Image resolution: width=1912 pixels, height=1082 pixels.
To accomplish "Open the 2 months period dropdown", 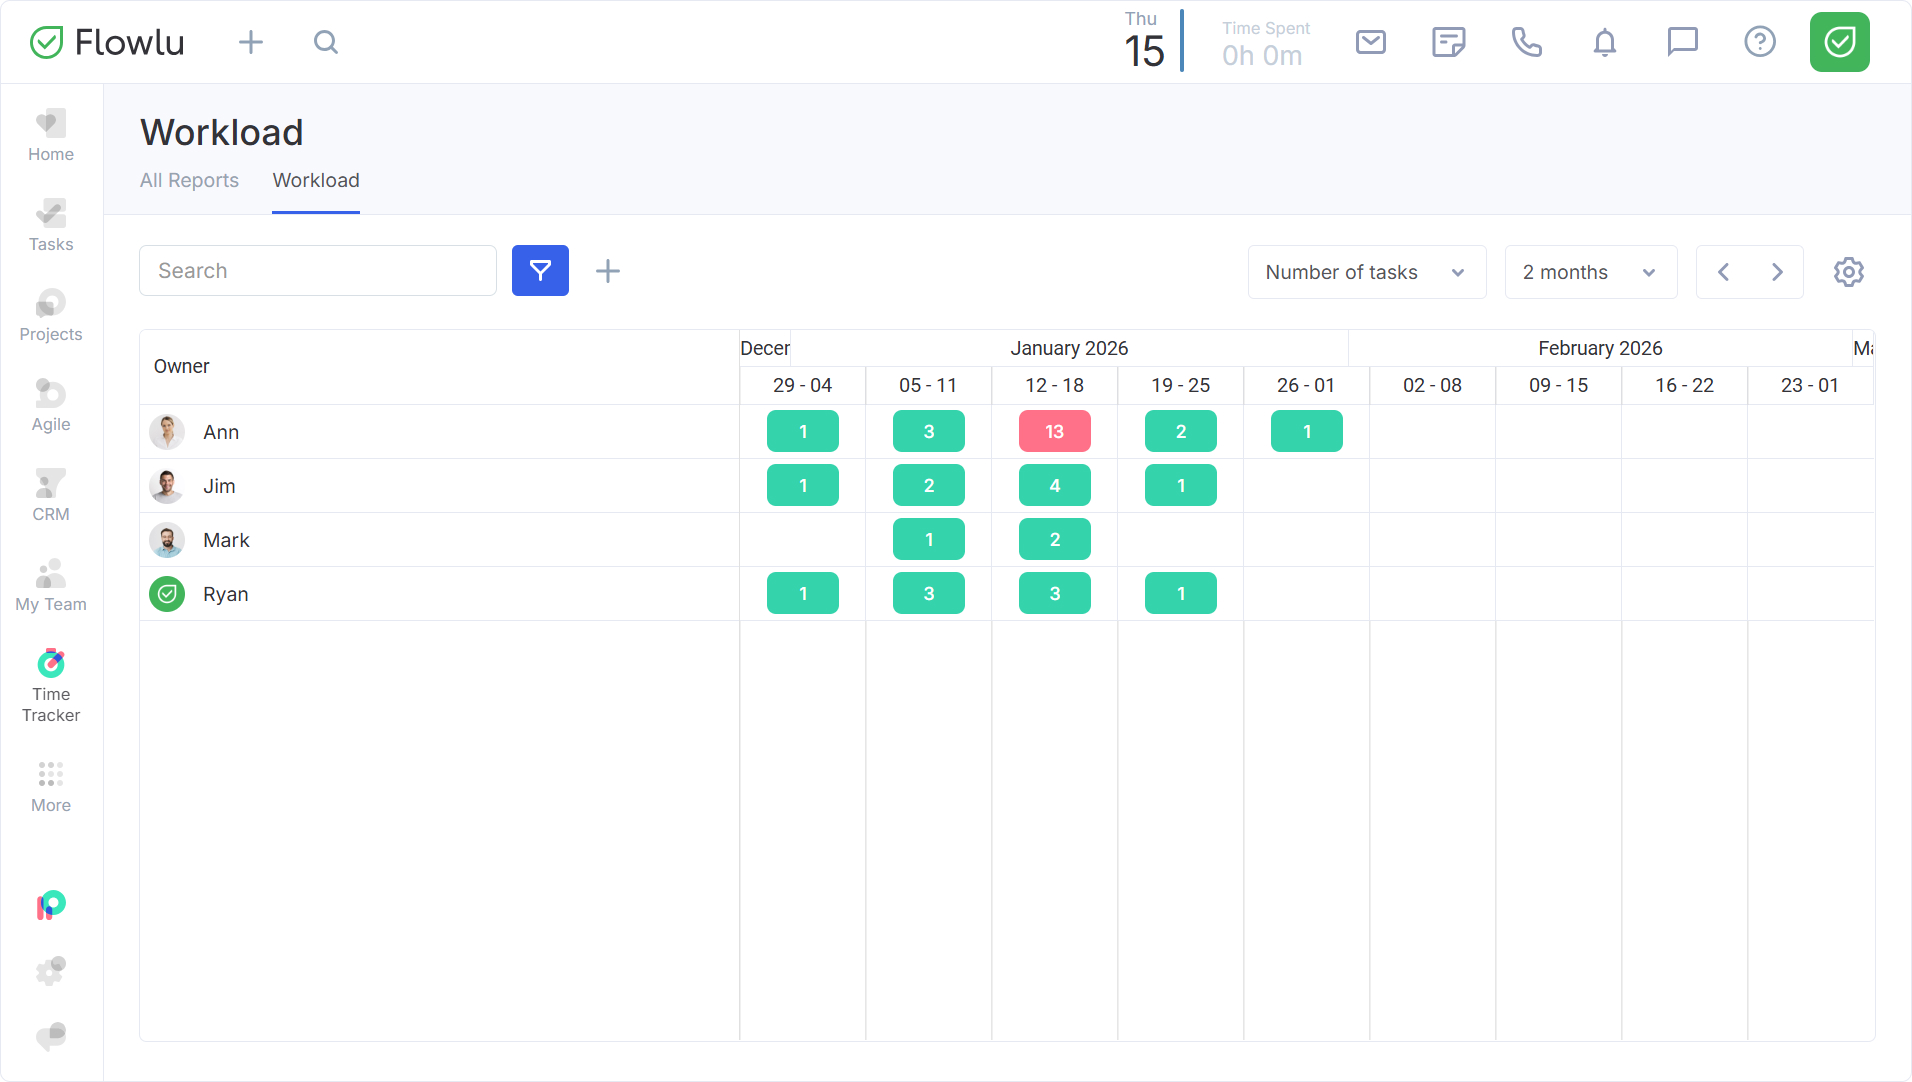I will click(x=1590, y=272).
